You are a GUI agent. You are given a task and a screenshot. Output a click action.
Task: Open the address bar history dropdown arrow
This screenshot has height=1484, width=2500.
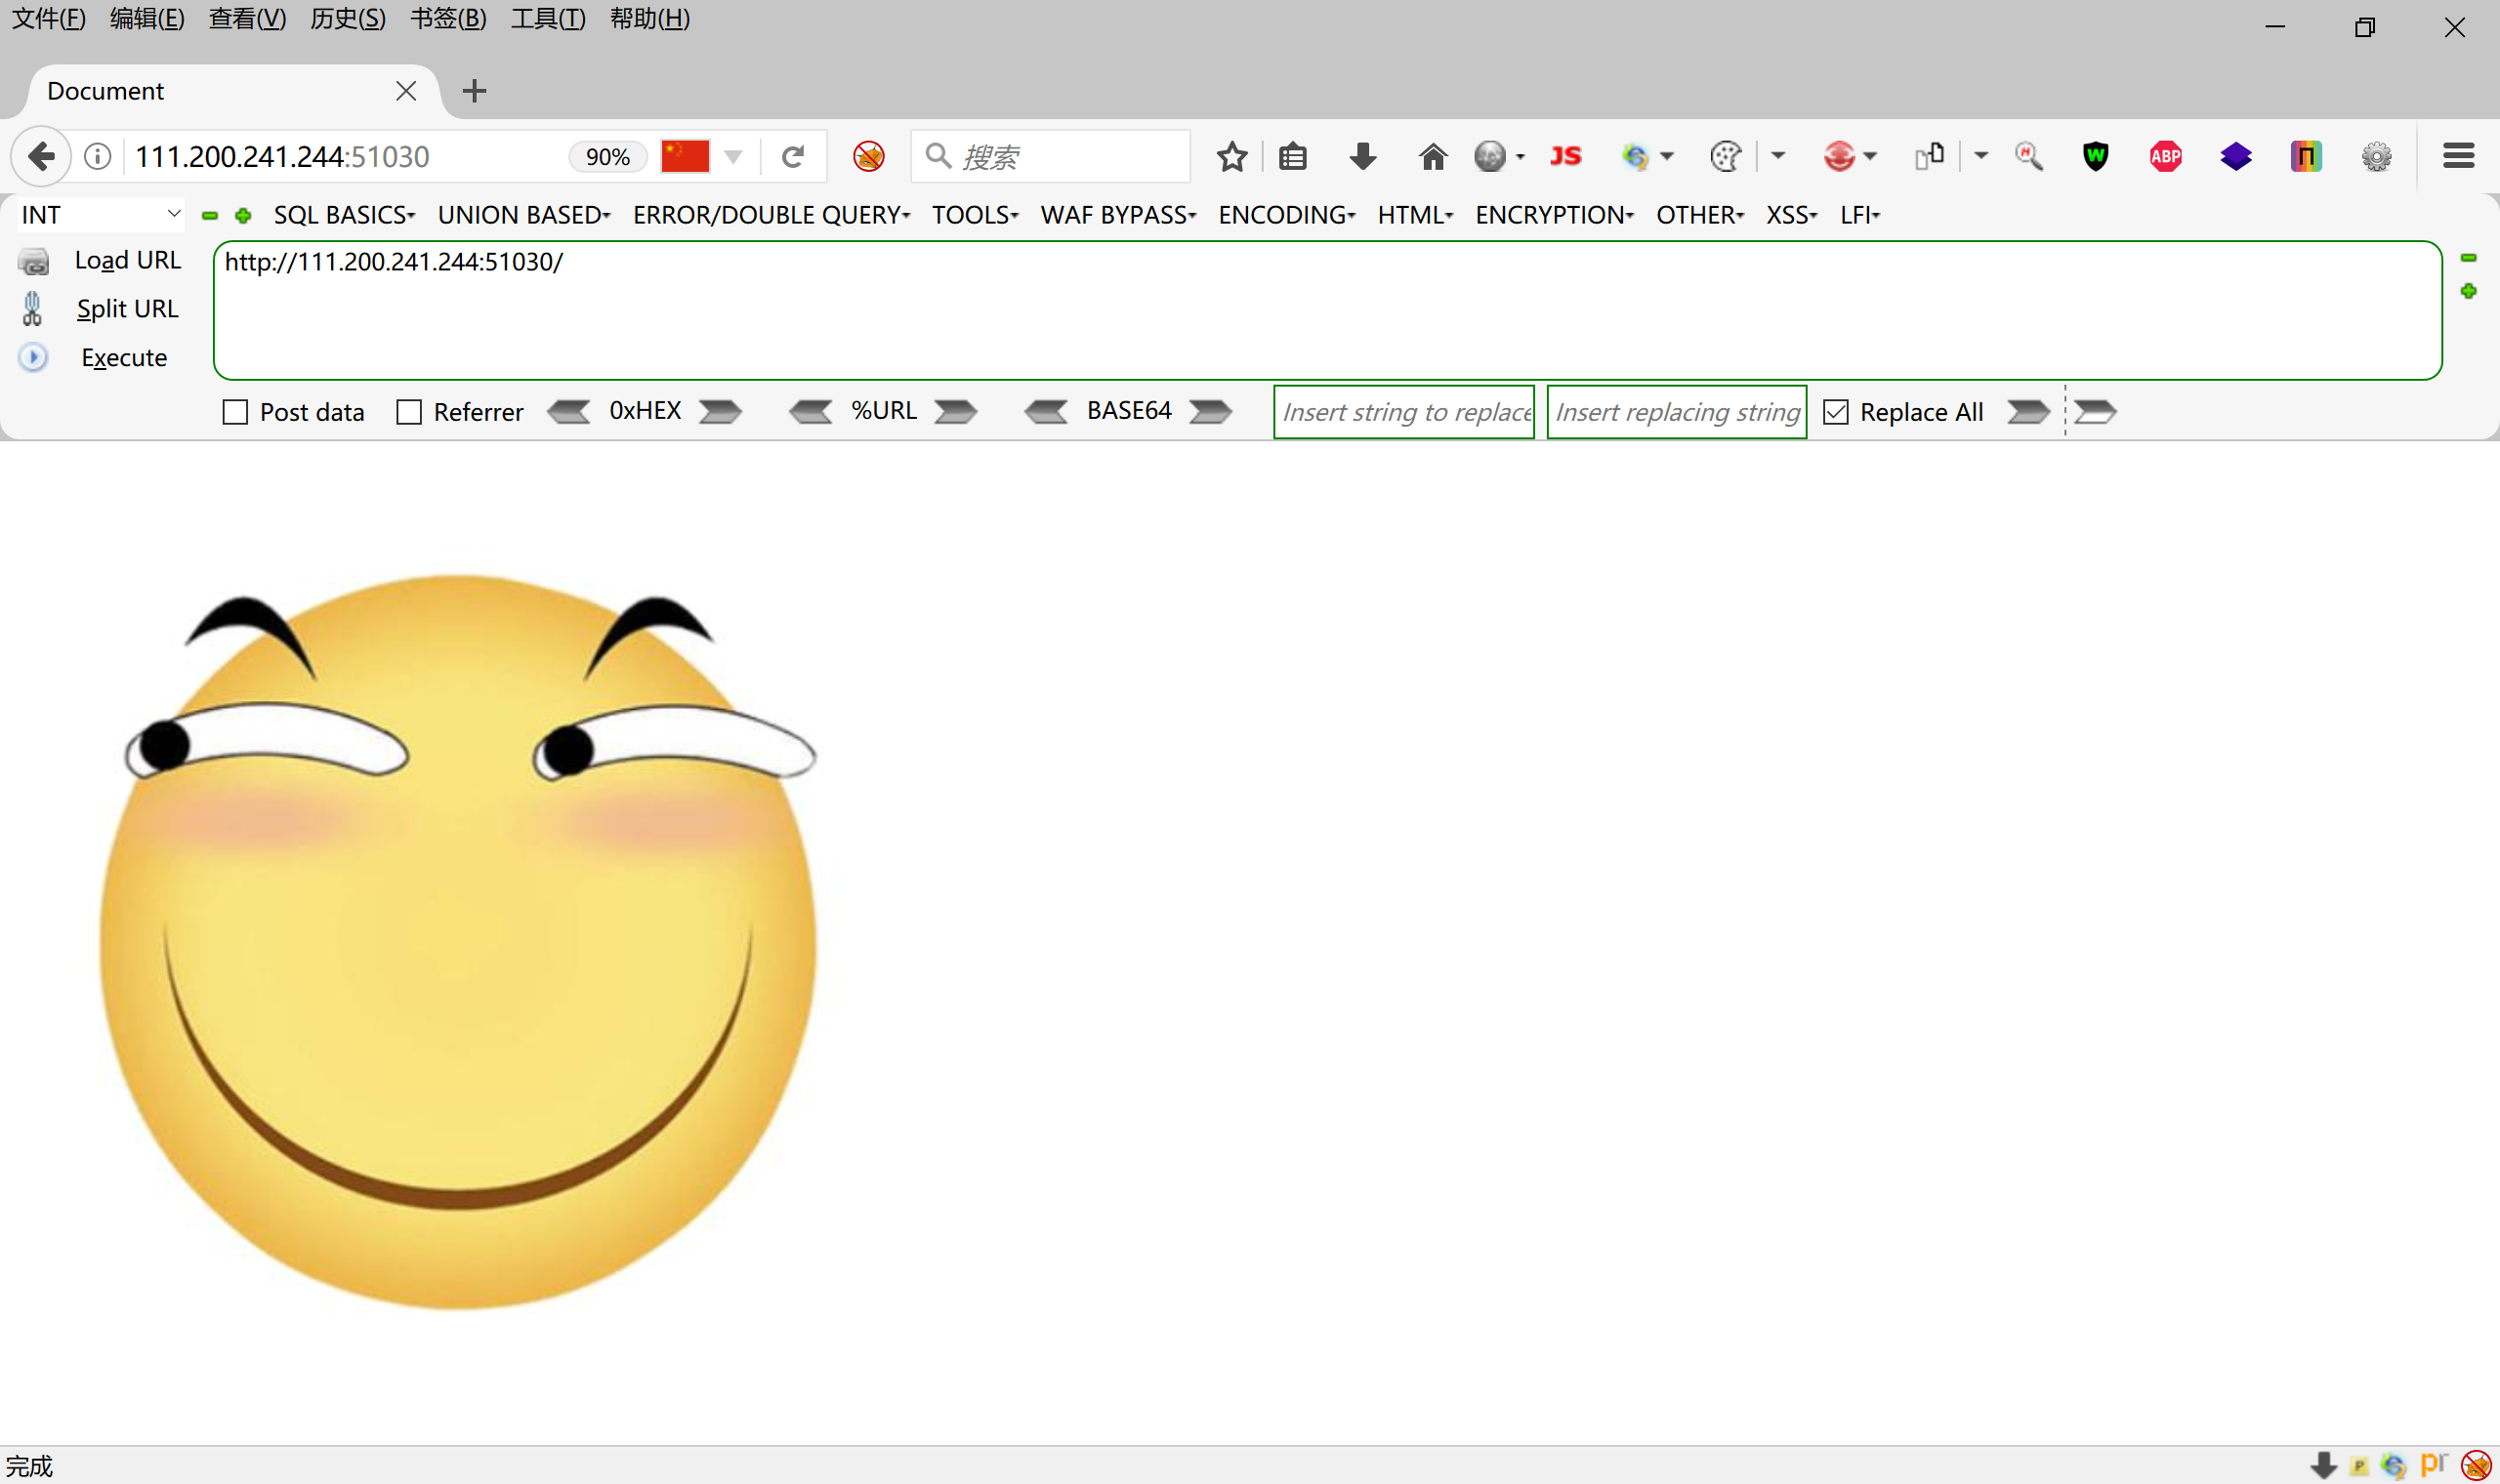pyautogui.click(x=733, y=157)
